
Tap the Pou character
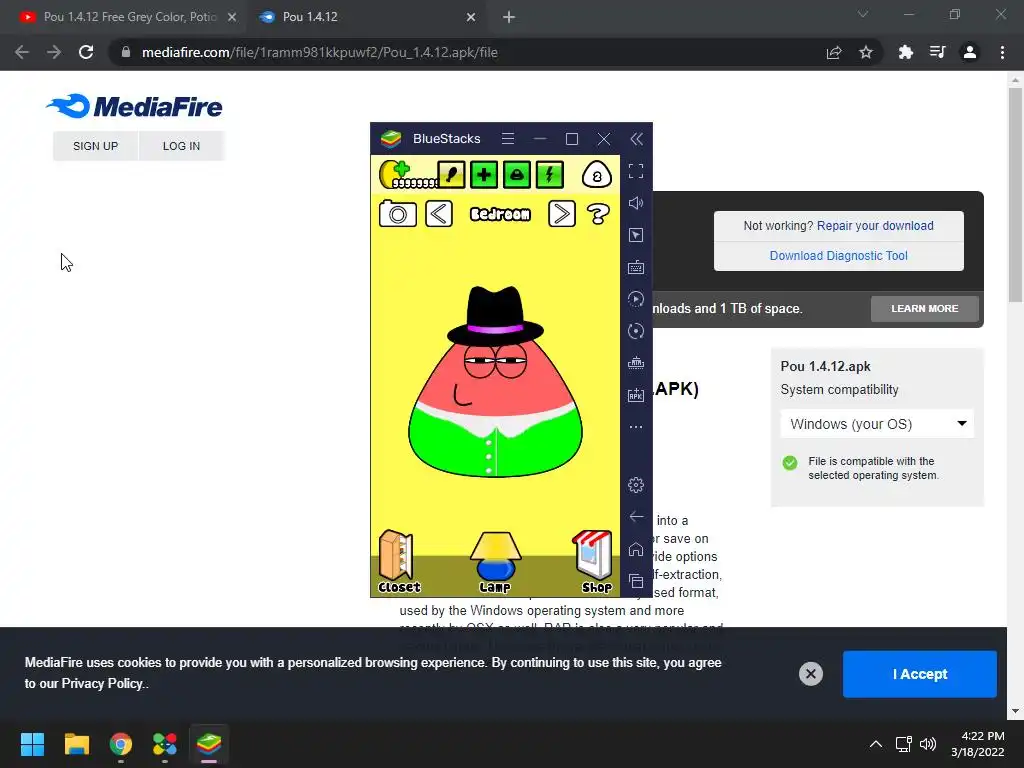(x=496, y=382)
